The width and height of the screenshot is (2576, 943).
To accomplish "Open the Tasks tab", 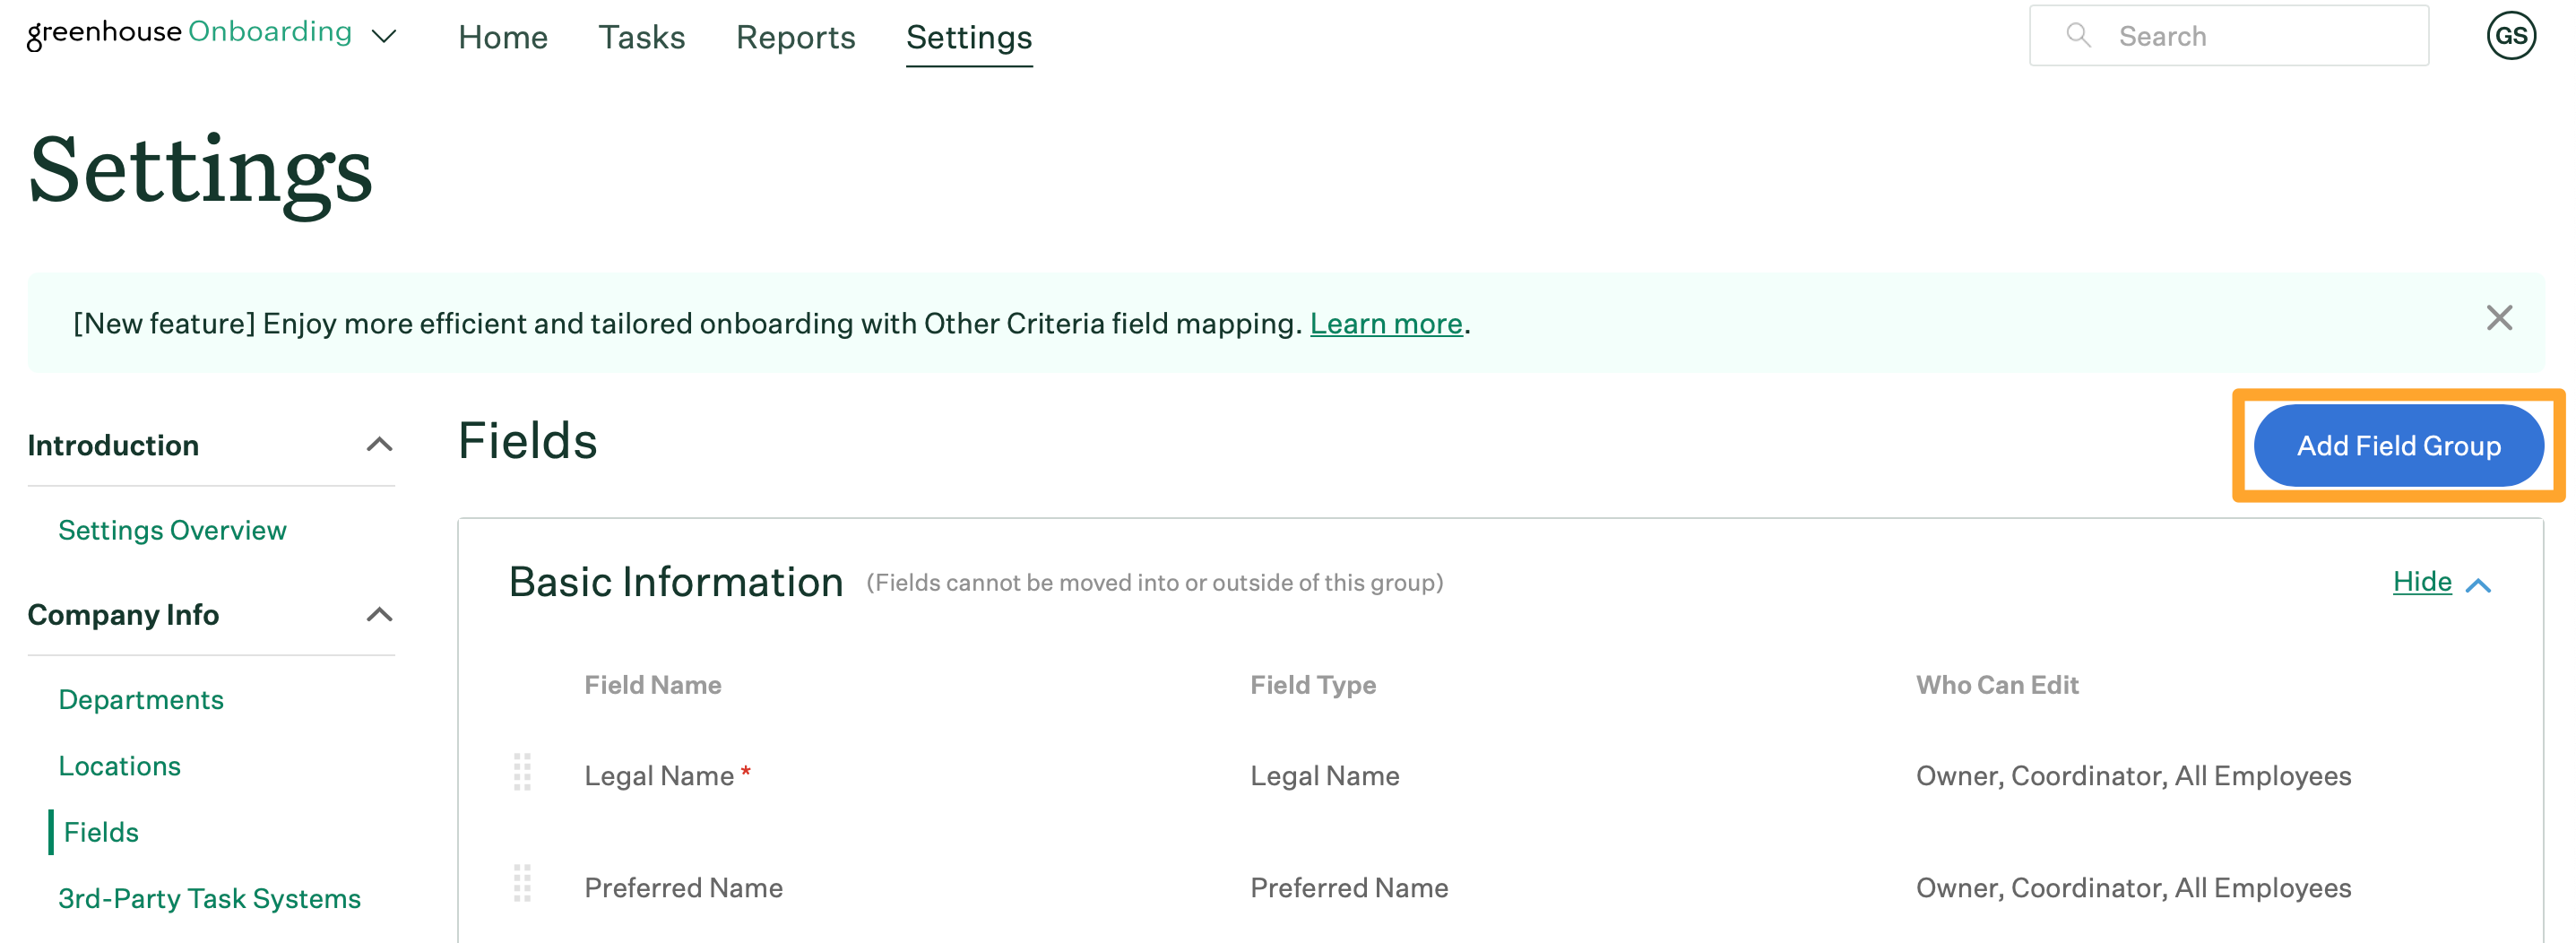I will click(x=642, y=37).
